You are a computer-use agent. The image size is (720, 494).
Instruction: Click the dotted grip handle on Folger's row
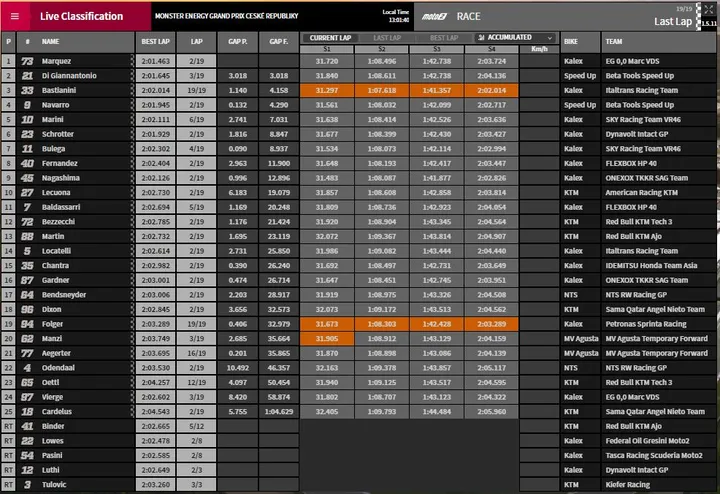132,324
